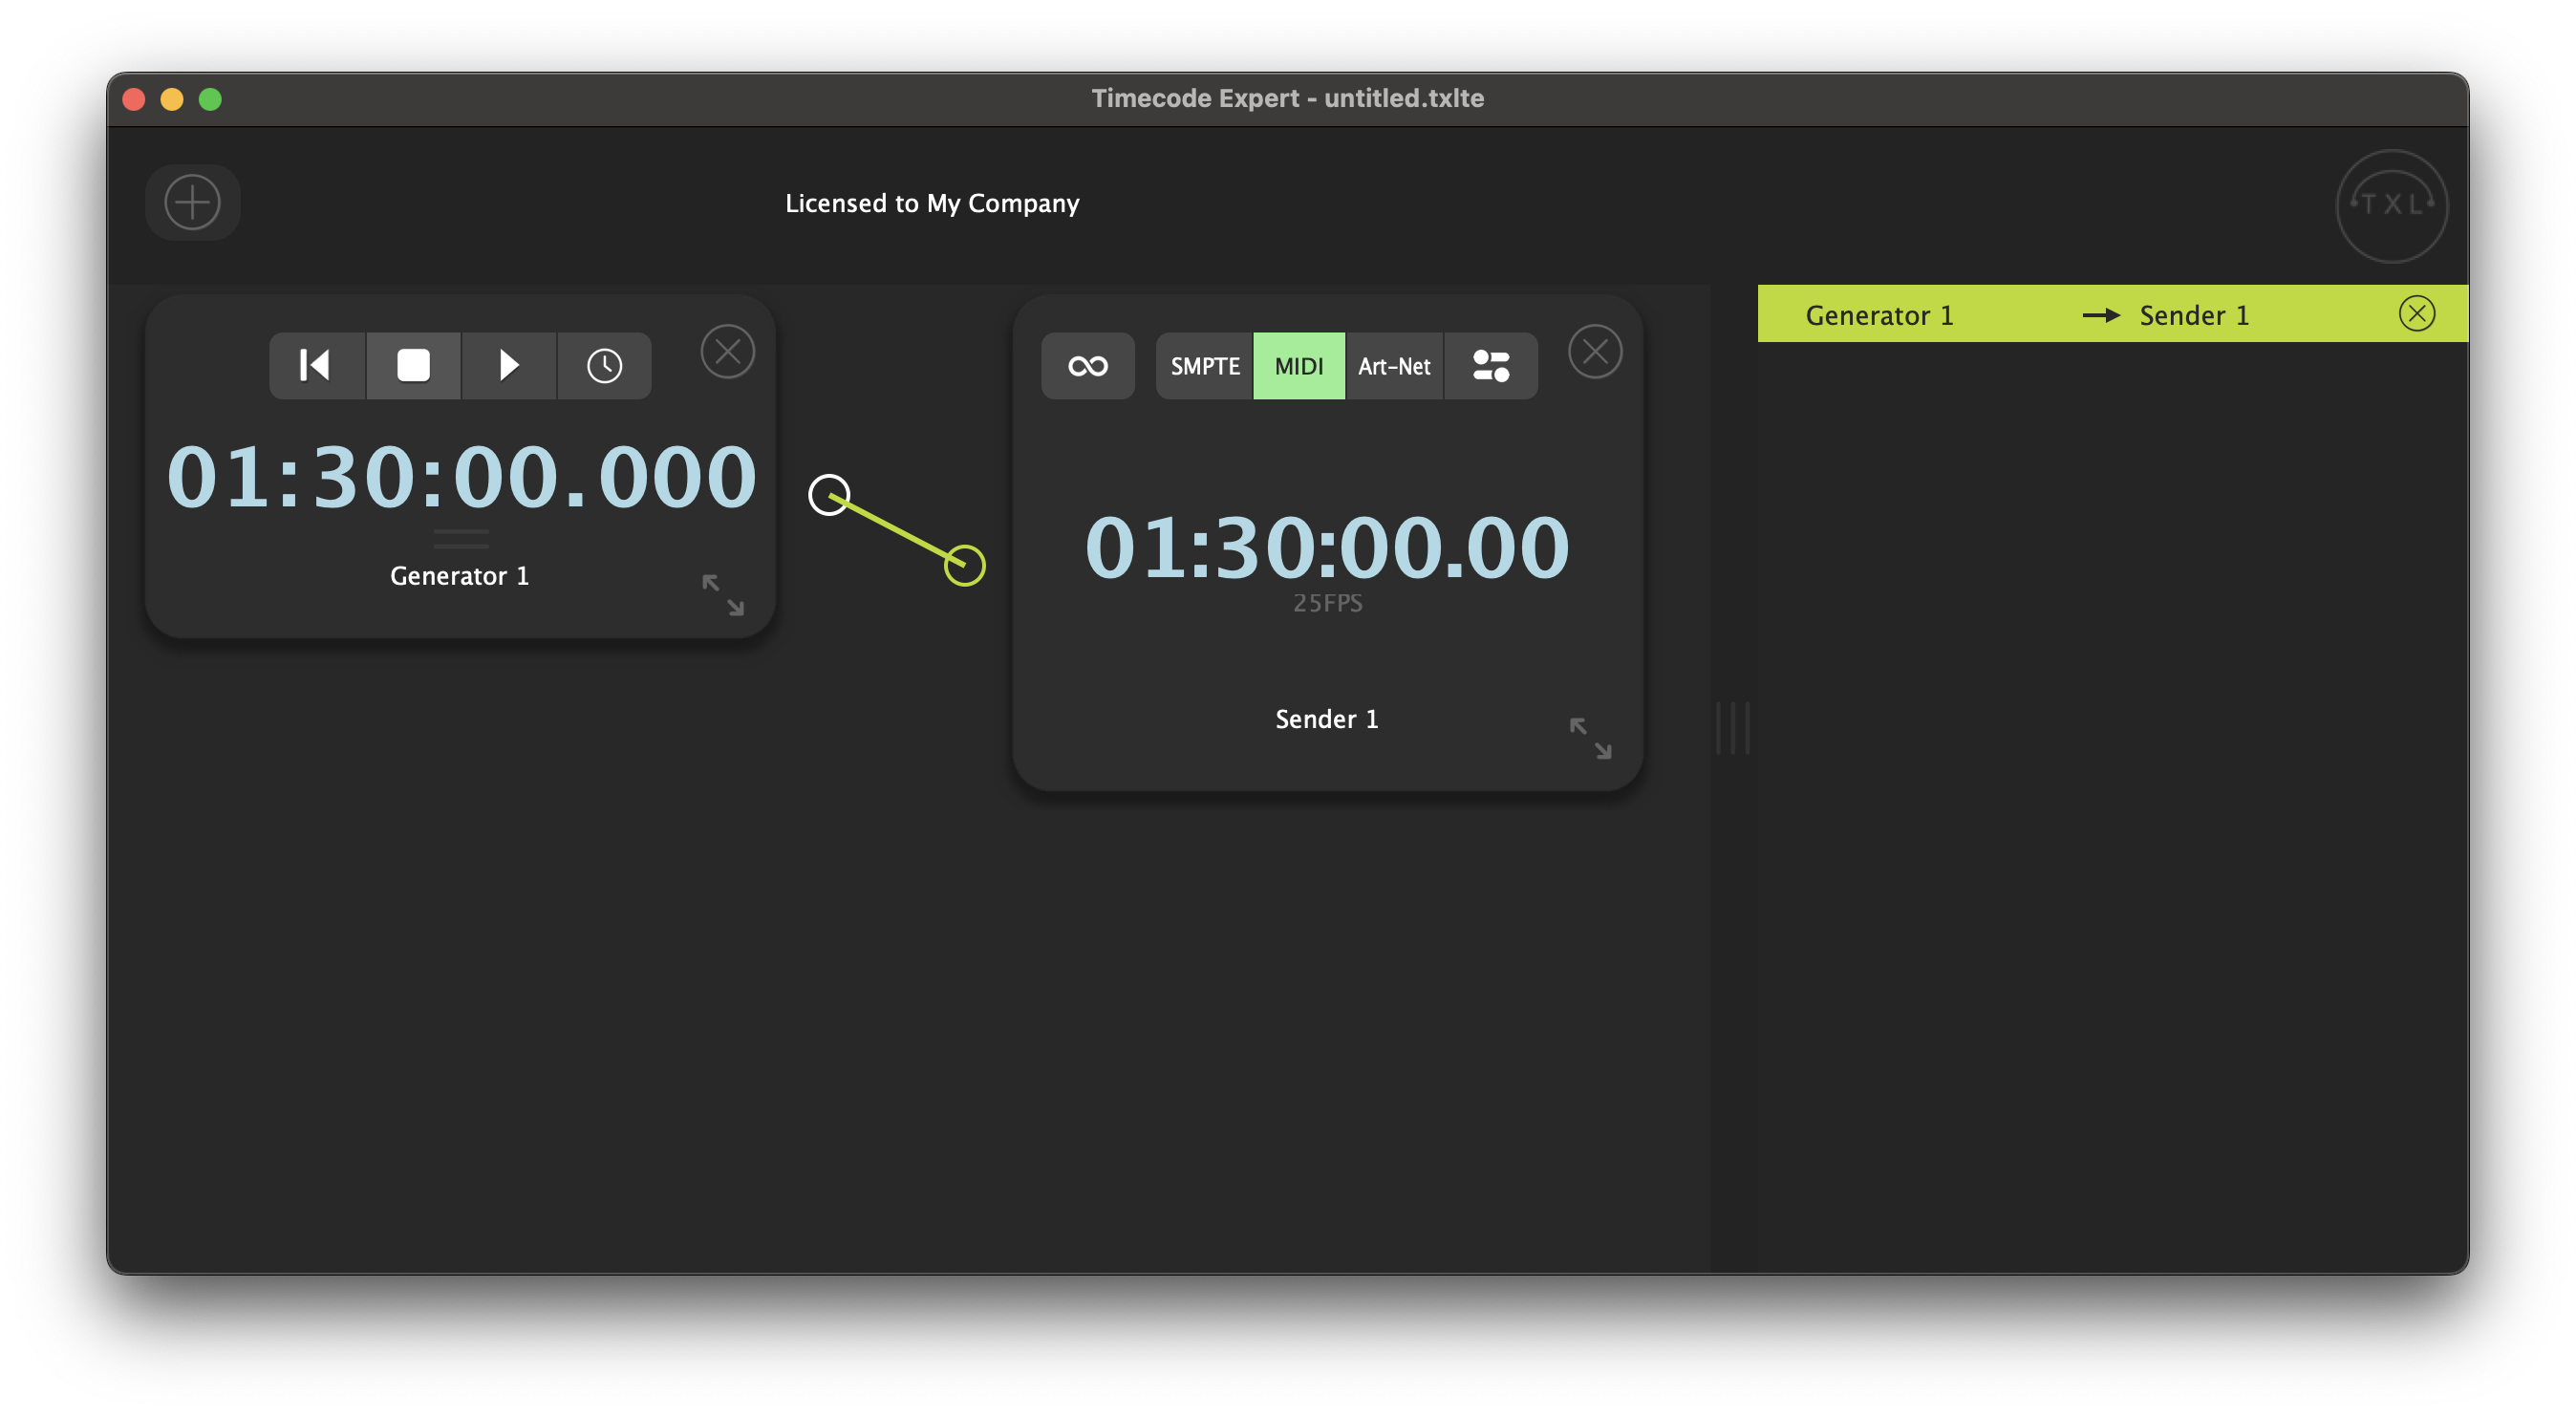Open Sender 1 settings toggles icon

click(x=1490, y=365)
